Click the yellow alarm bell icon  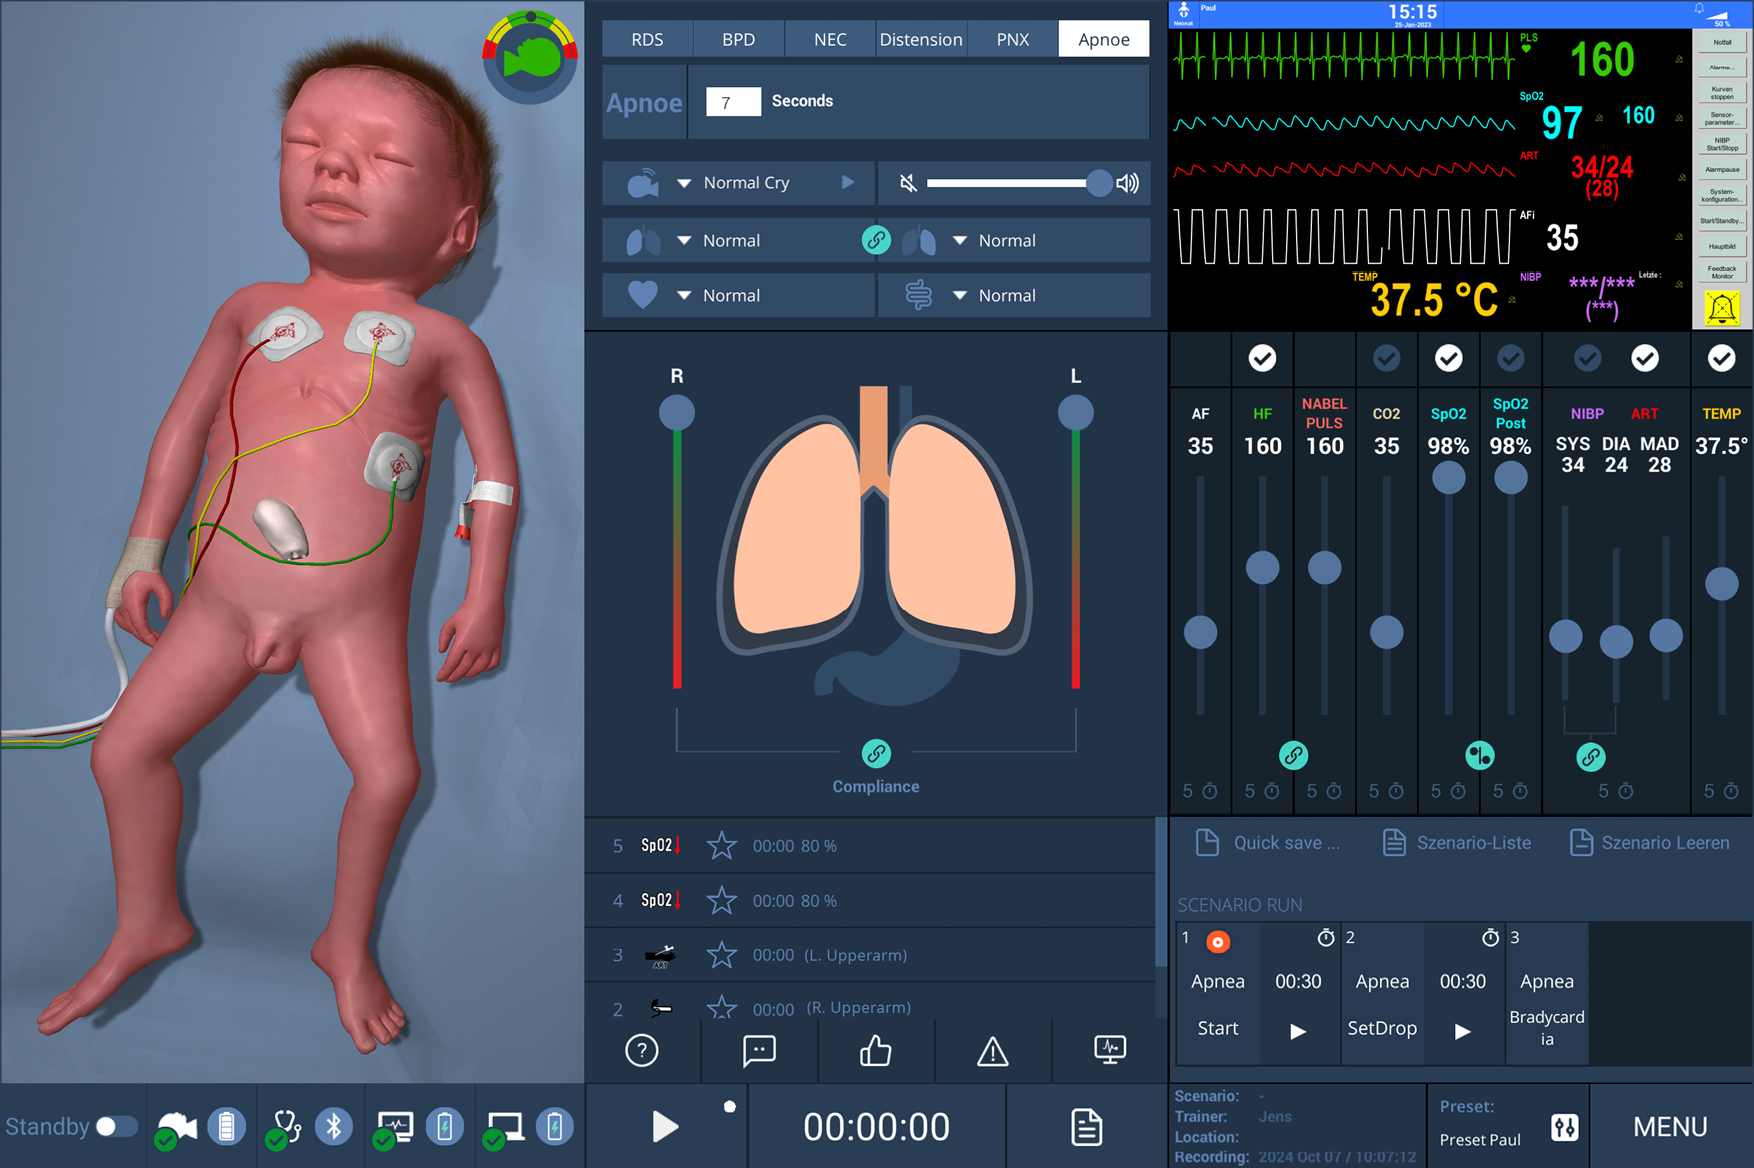pyautogui.click(x=1721, y=309)
